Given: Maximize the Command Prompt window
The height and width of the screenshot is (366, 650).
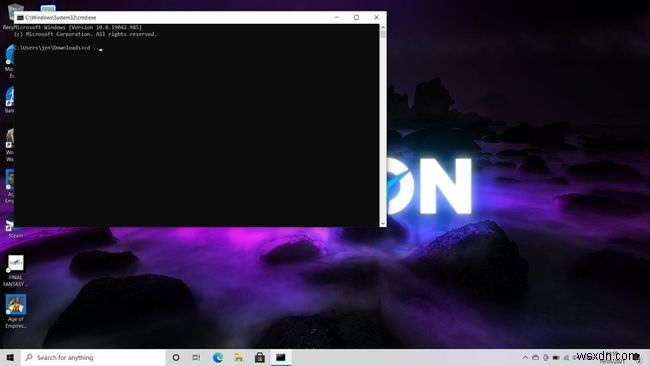Looking at the screenshot, I should pos(356,17).
